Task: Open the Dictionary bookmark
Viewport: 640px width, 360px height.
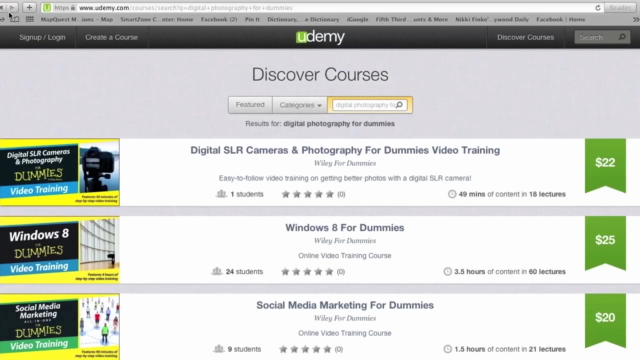Action: [x=303, y=19]
